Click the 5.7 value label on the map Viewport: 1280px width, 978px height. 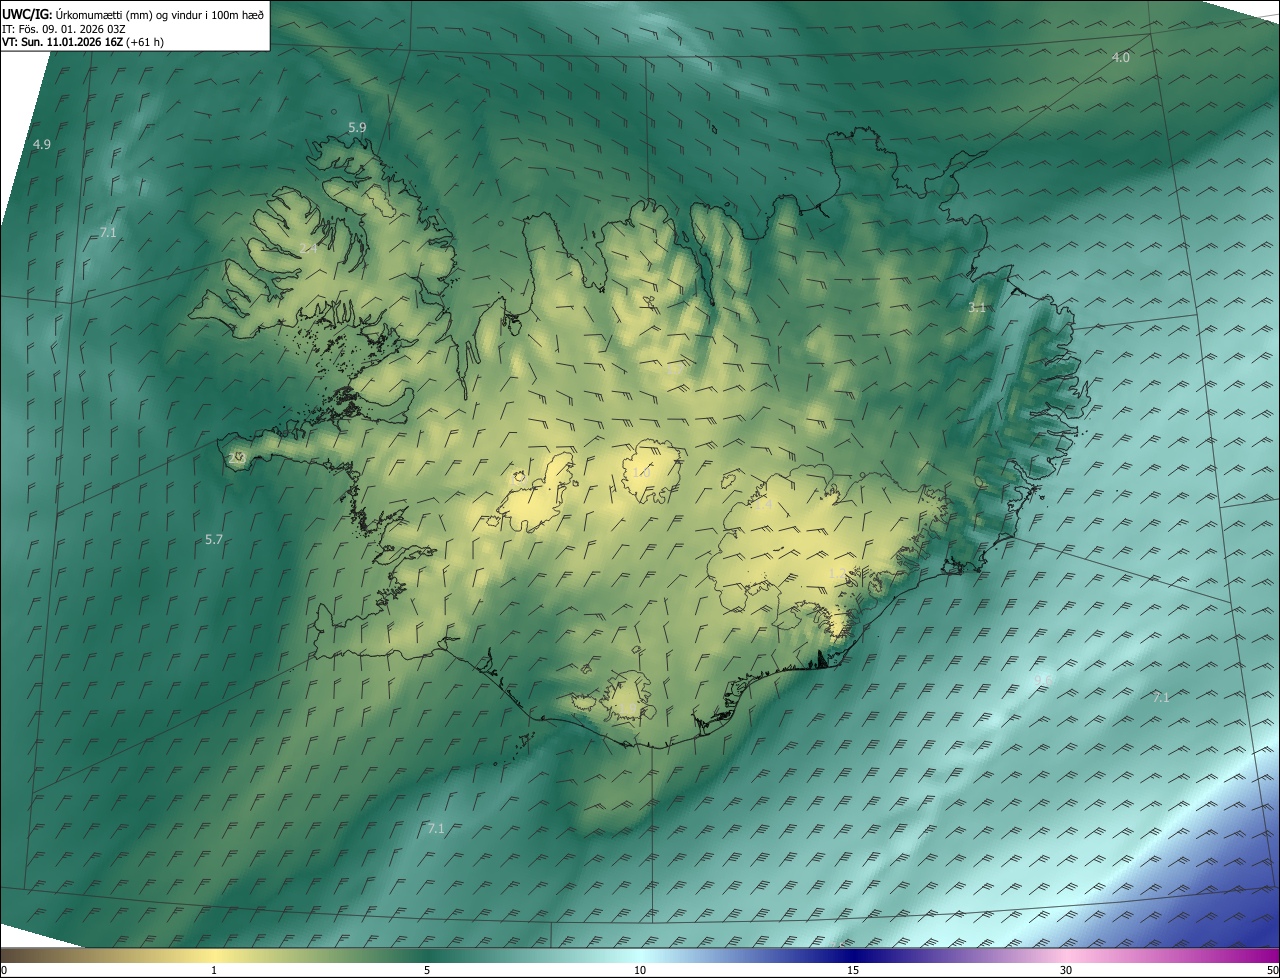tap(213, 539)
